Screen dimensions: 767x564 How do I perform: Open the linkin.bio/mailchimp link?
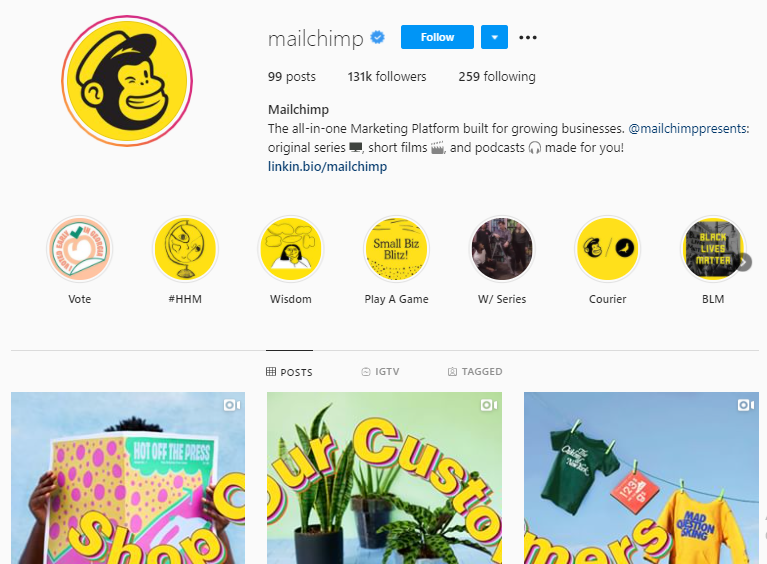click(327, 166)
